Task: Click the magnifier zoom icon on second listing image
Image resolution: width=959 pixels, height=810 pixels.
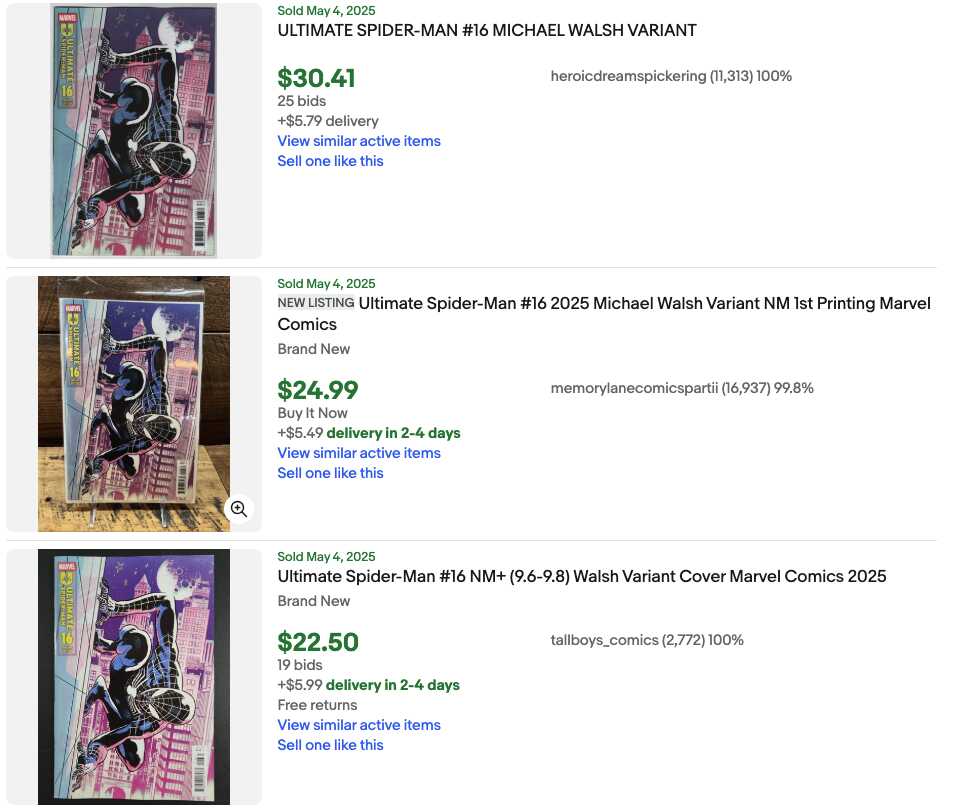Action: point(239,509)
